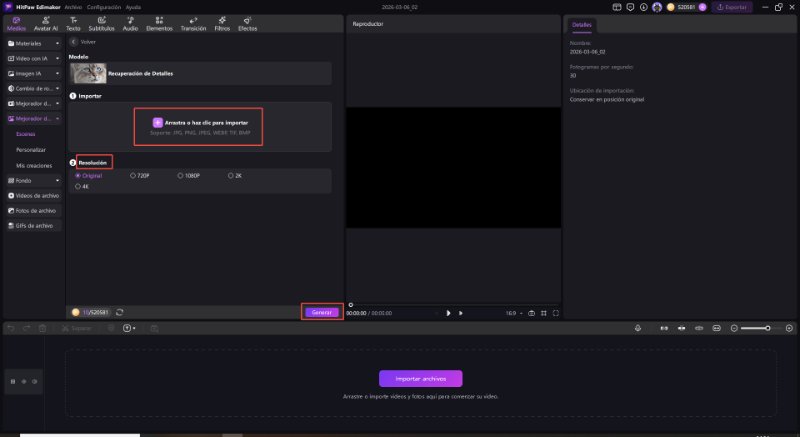Viewport: 800px width, 437px height.
Task: Select the Original resolution option
Action: (79, 175)
